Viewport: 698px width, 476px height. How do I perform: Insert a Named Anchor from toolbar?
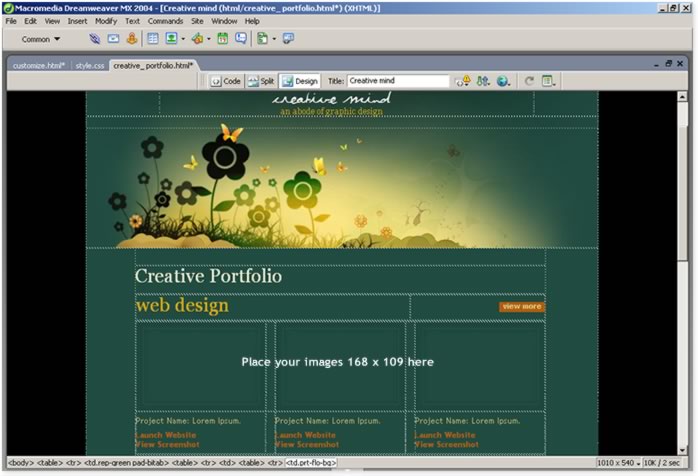131,39
